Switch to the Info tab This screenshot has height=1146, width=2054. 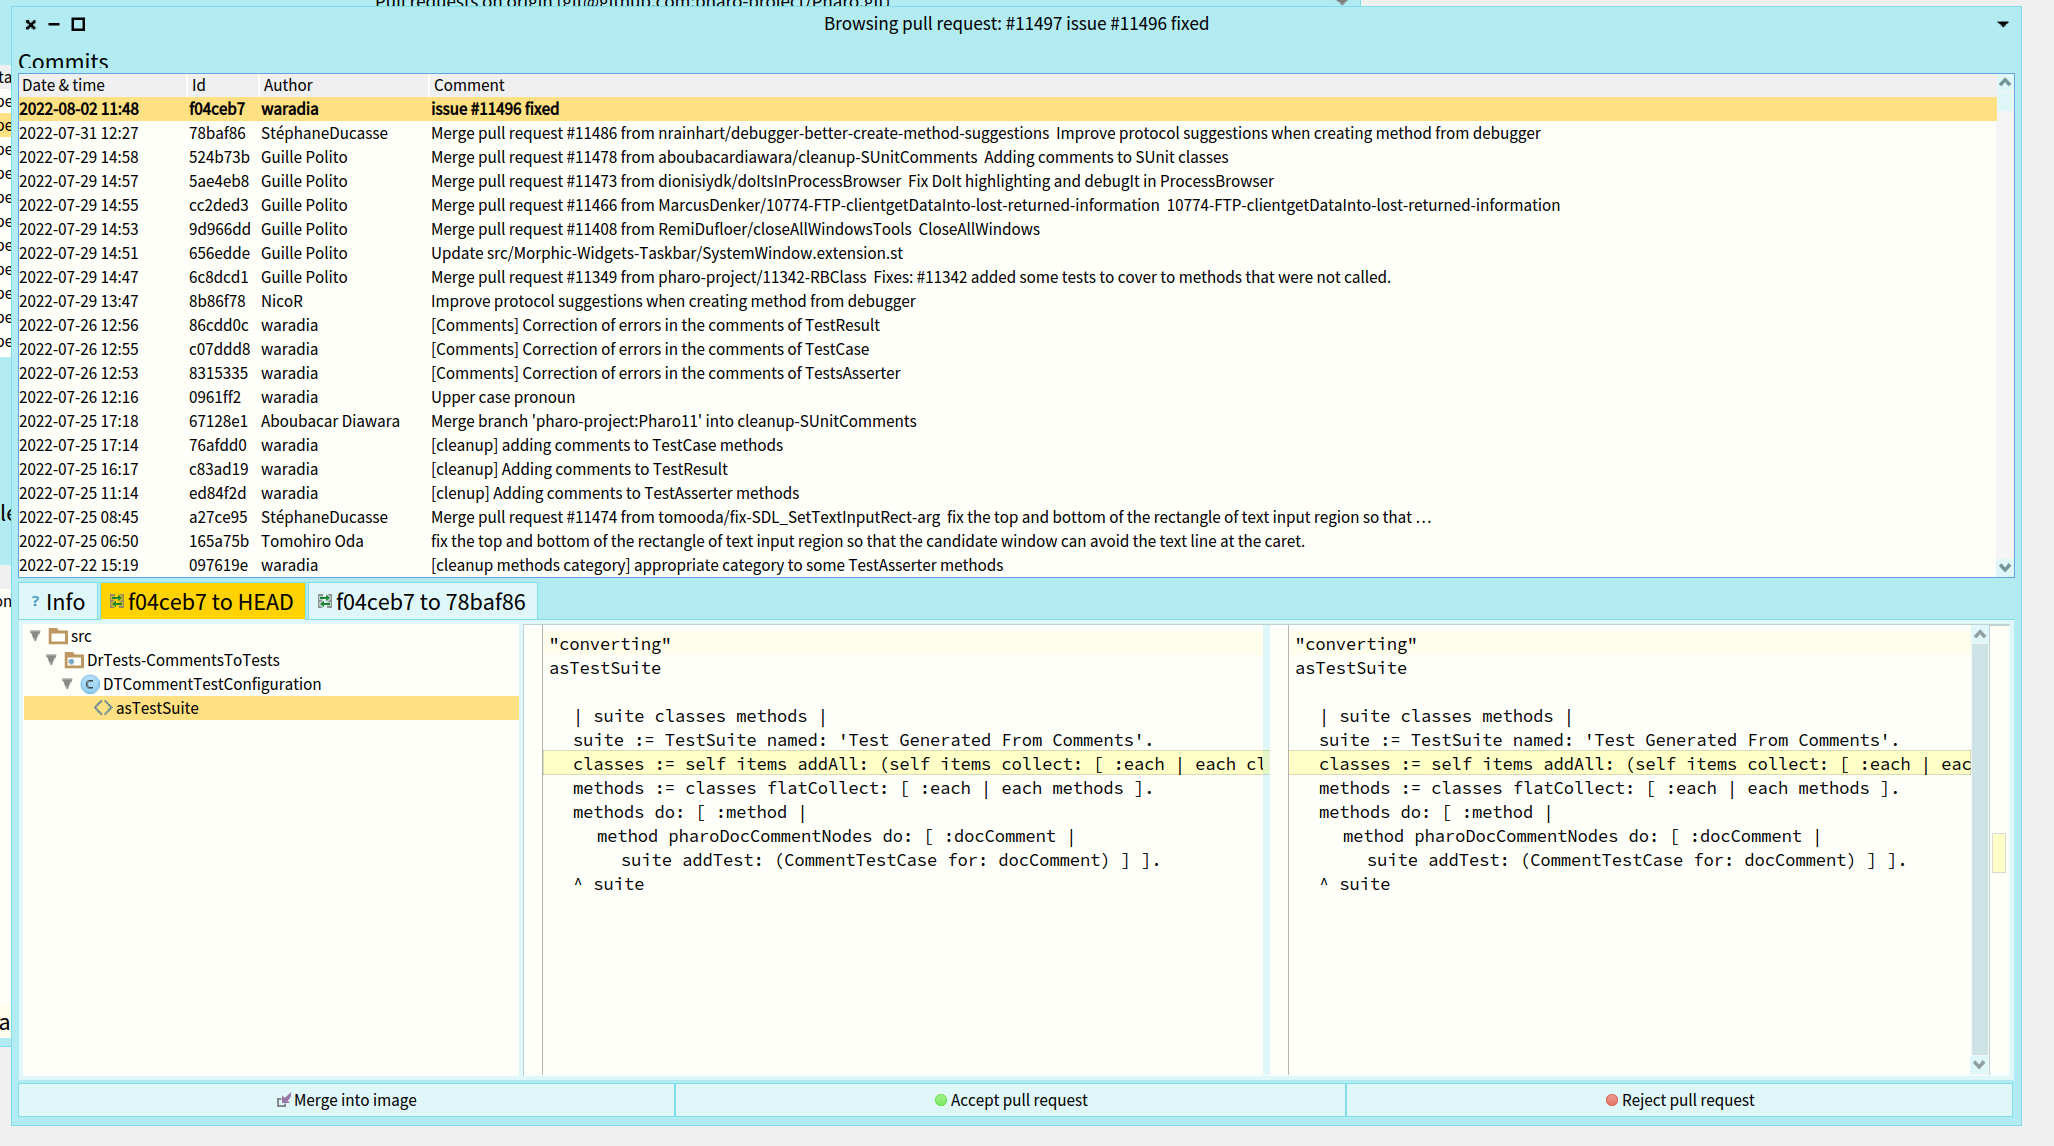[58, 602]
